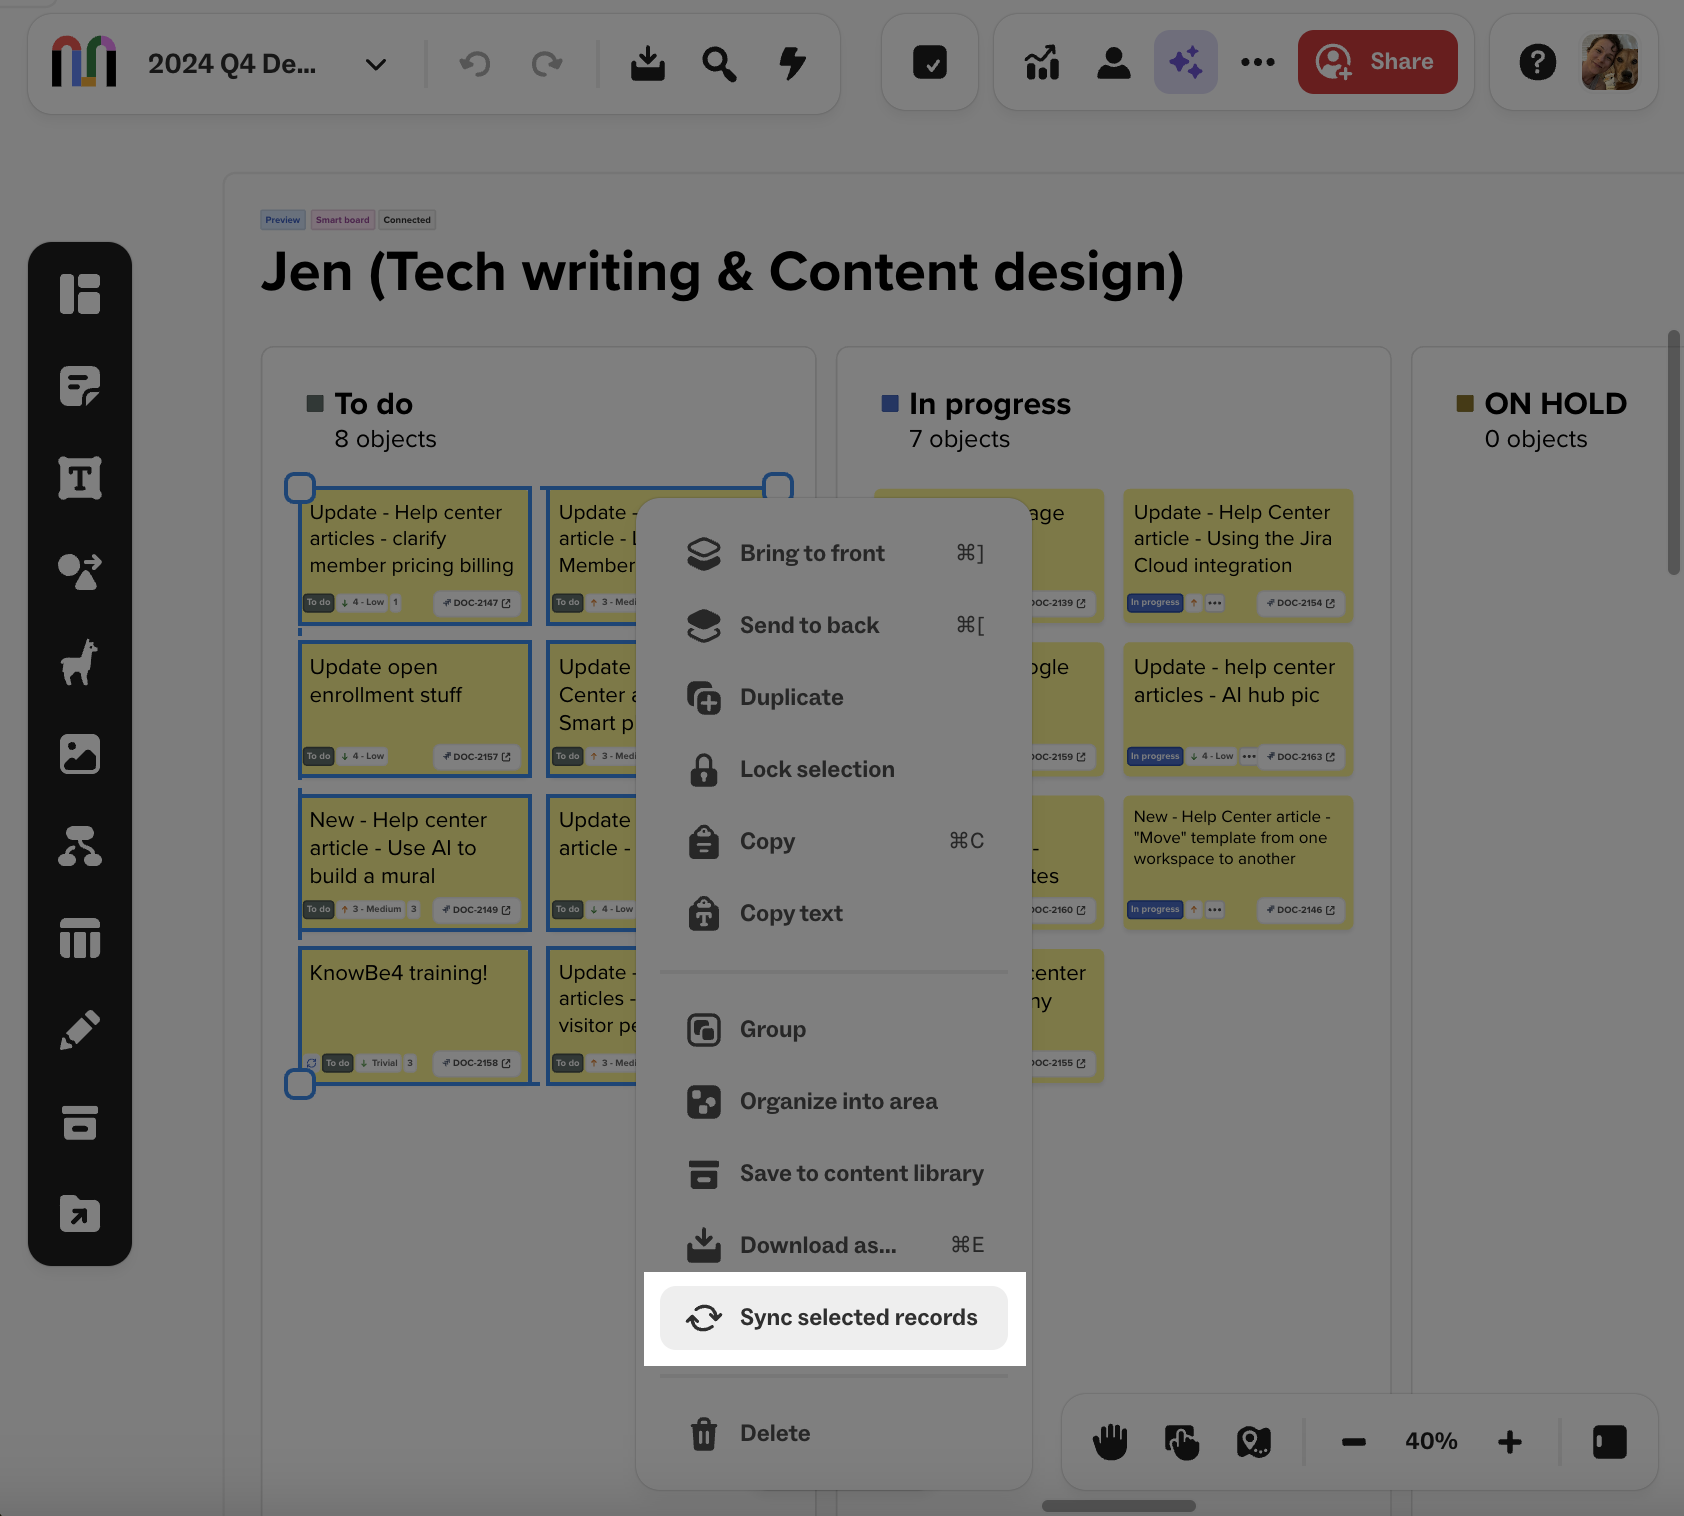1684x1516 pixels.
Task: Open the three-dots more options menu
Action: coord(1257,62)
